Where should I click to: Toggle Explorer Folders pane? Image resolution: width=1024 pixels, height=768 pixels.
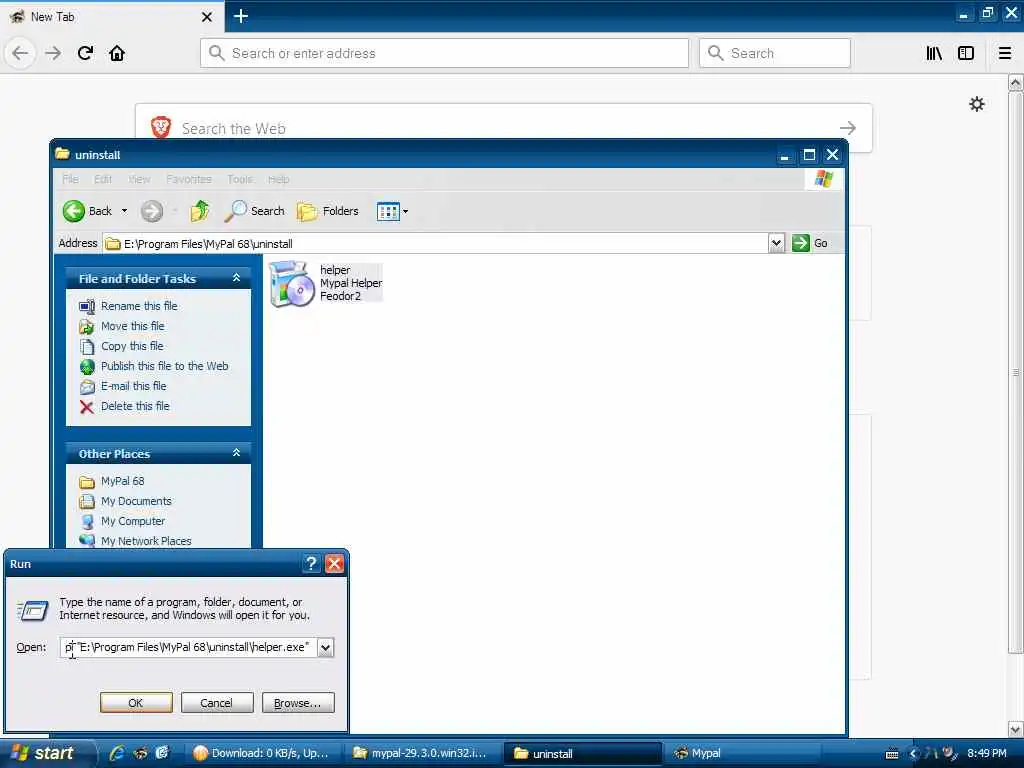click(328, 211)
